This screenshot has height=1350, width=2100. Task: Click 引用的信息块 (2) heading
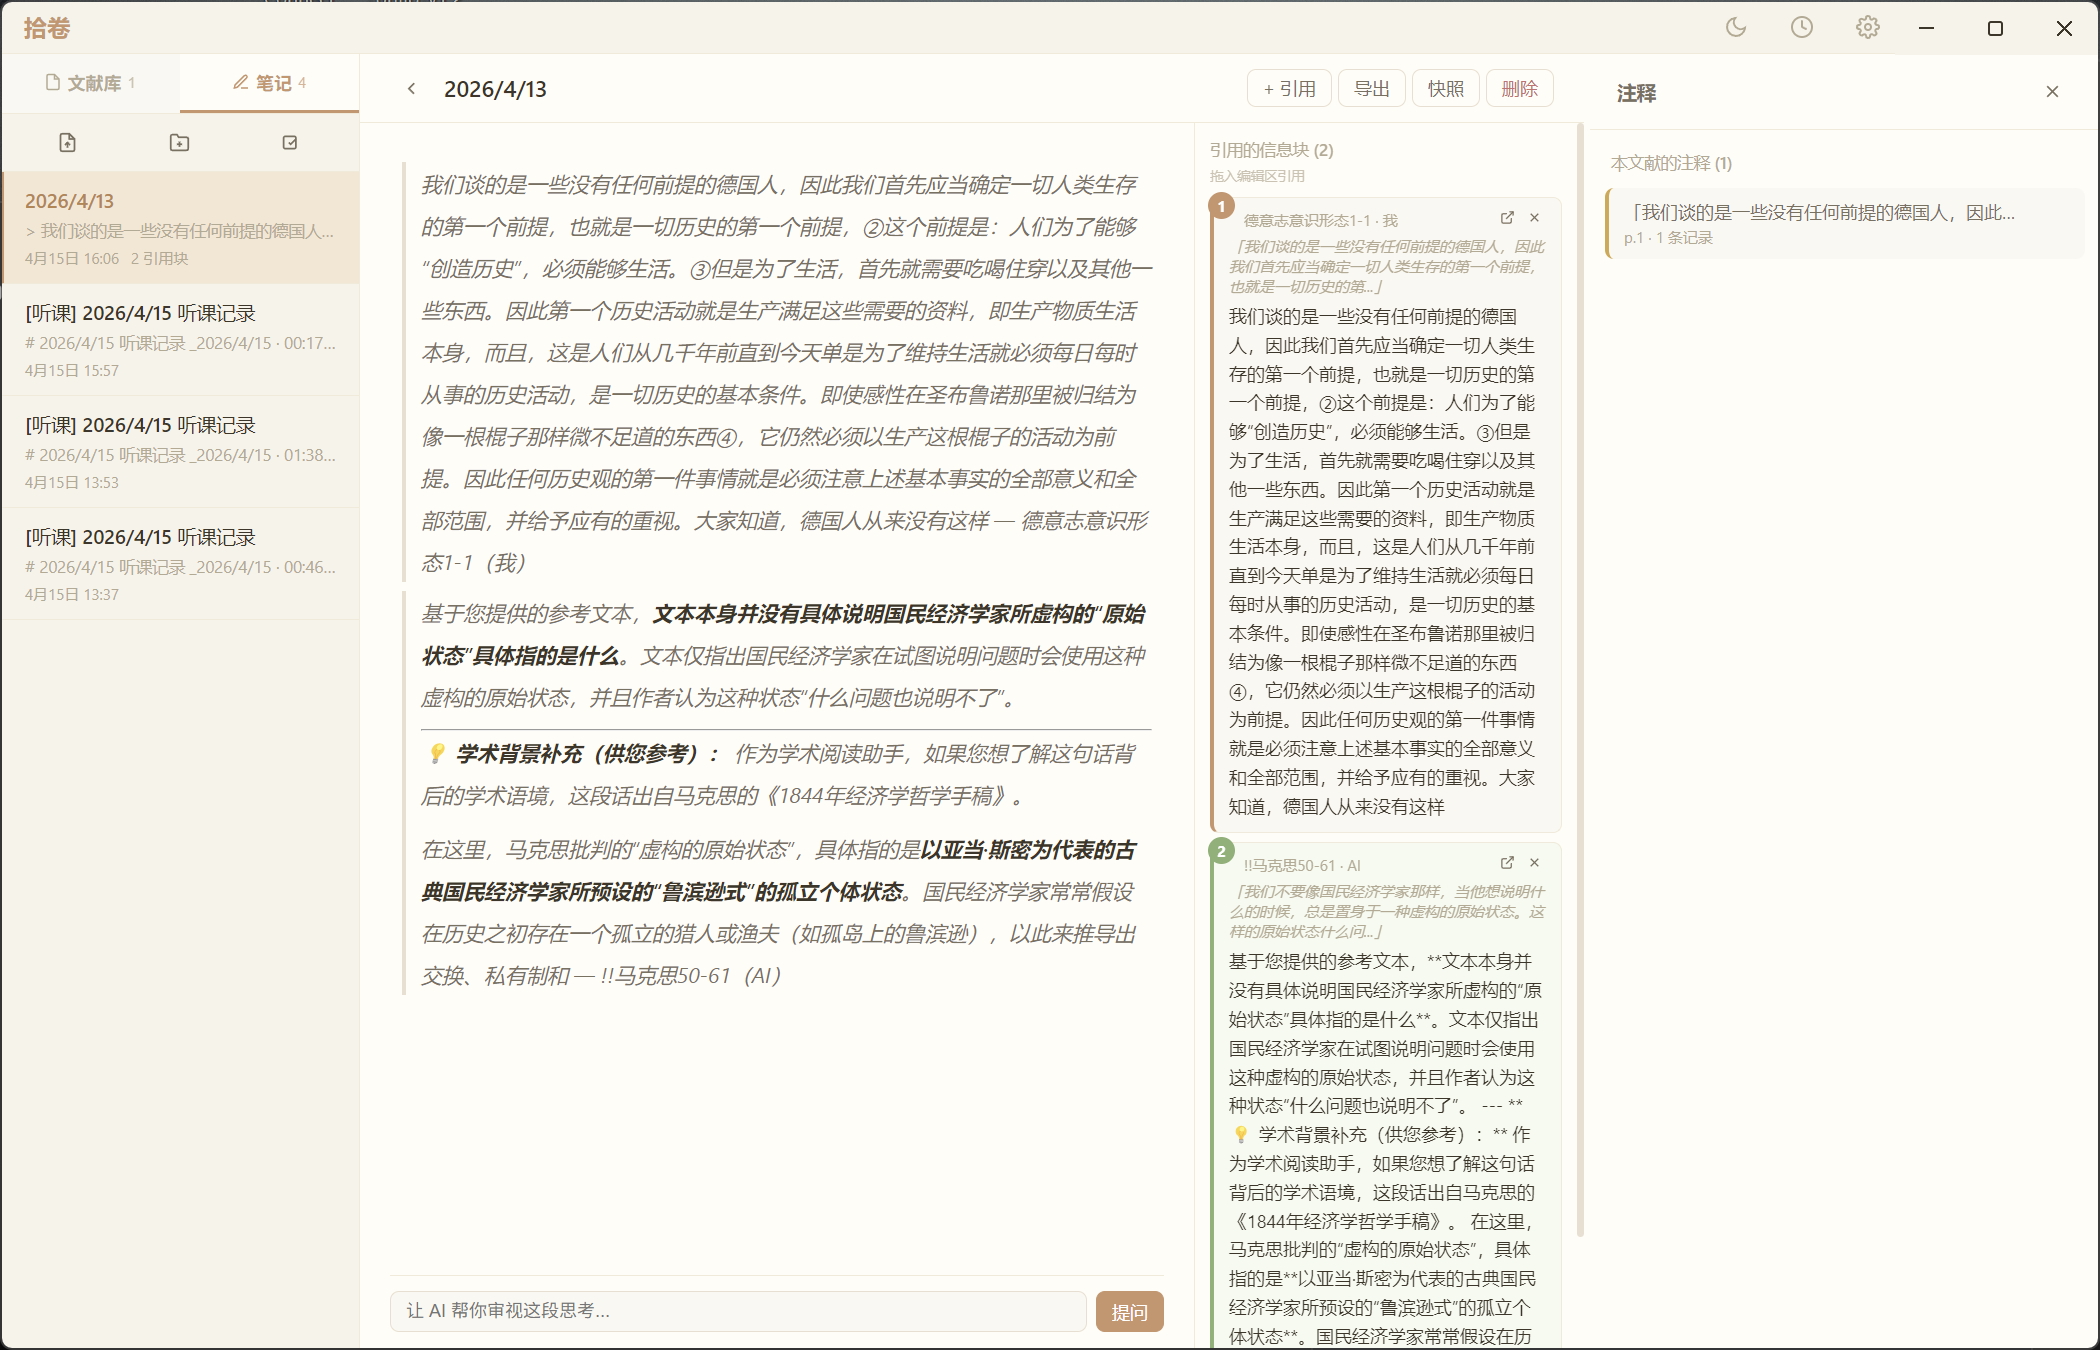pyautogui.click(x=1271, y=150)
